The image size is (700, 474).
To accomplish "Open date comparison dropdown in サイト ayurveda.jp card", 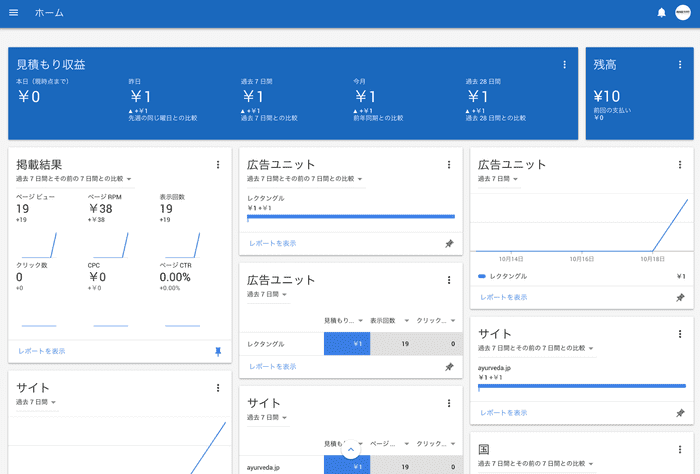I will (x=535, y=348).
